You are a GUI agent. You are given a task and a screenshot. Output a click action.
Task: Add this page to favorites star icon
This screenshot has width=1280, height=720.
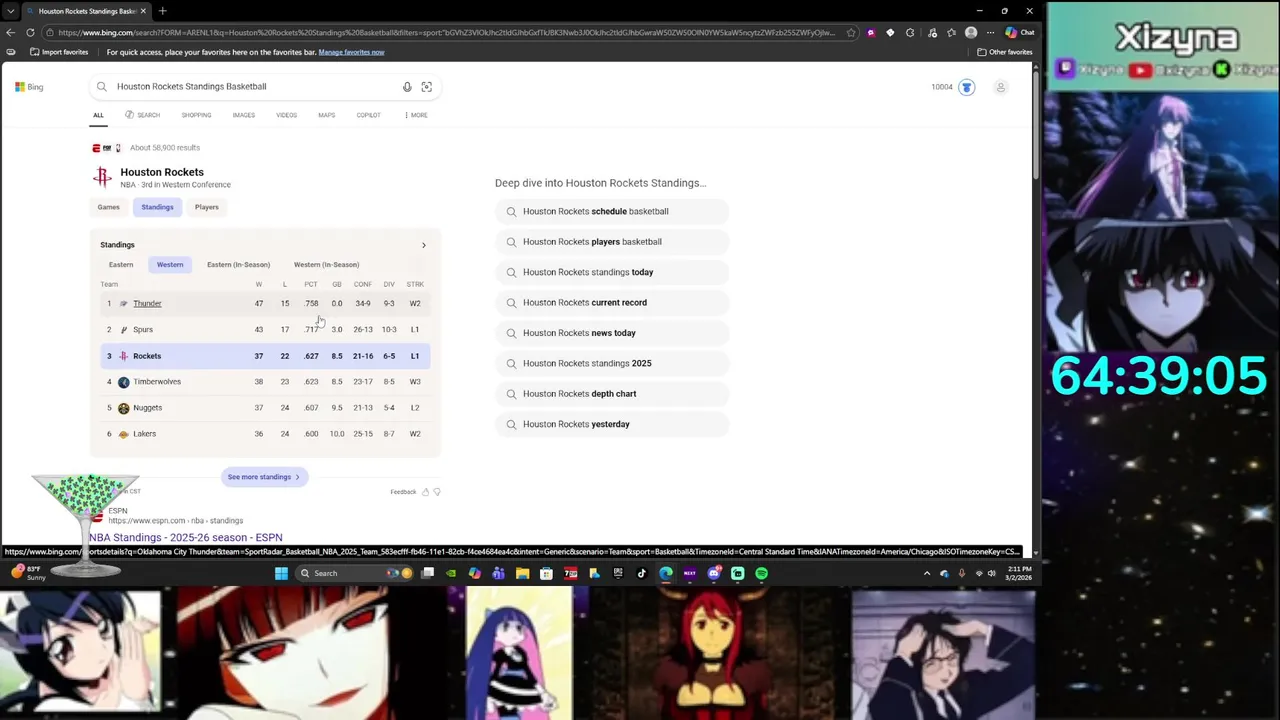(851, 32)
